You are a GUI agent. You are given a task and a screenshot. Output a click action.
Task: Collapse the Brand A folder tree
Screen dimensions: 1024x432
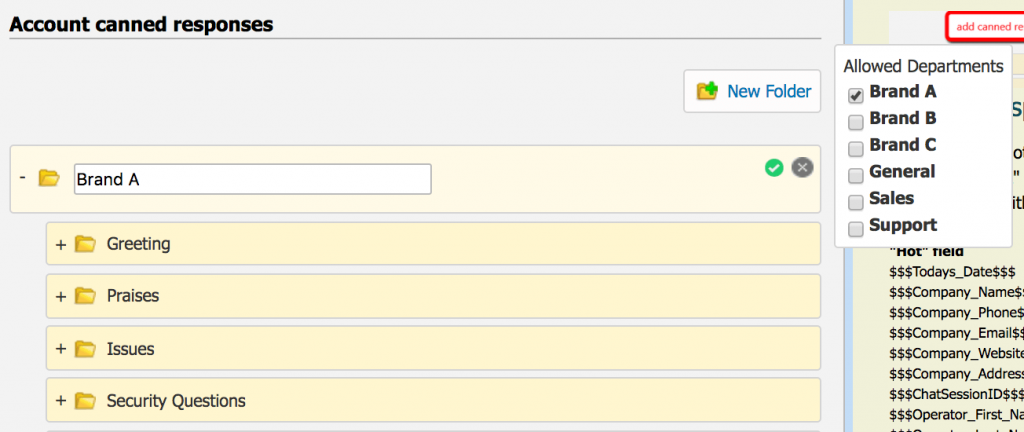pos(22,178)
